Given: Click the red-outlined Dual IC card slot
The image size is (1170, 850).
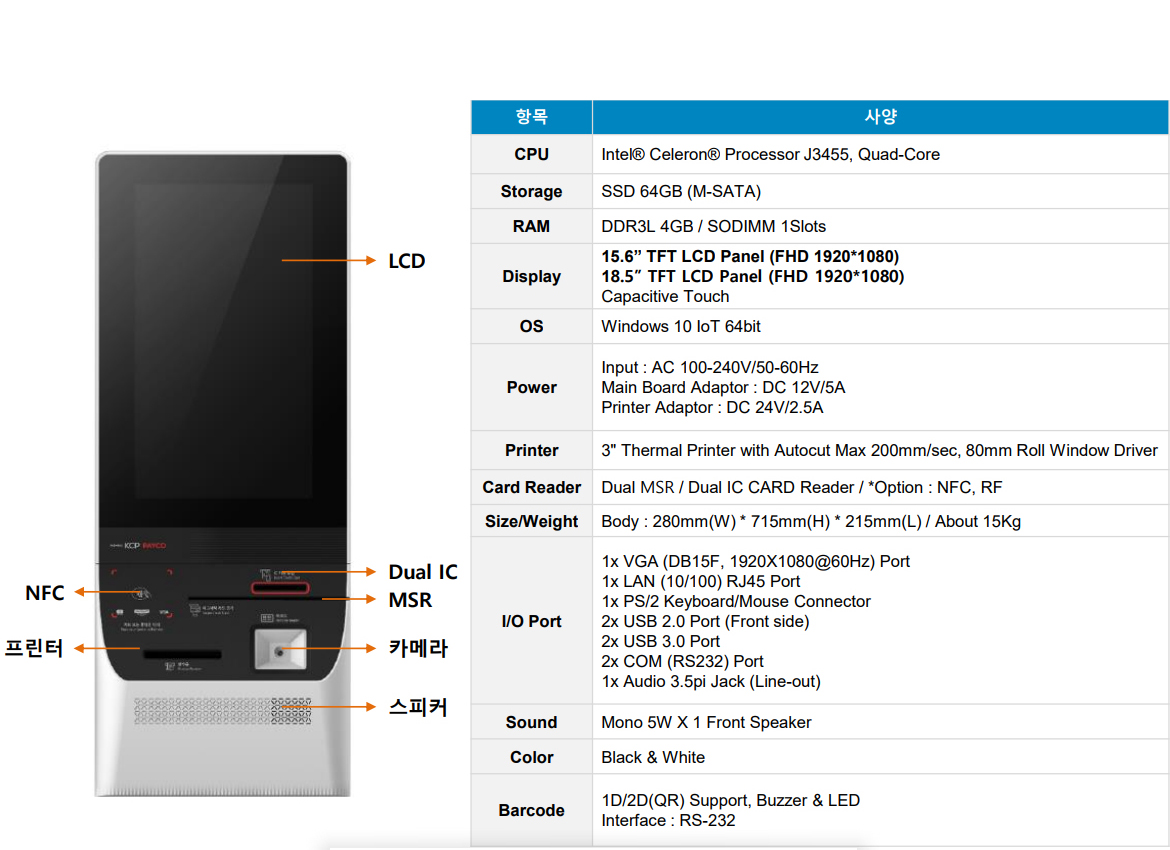Looking at the screenshot, I should tap(280, 588).
